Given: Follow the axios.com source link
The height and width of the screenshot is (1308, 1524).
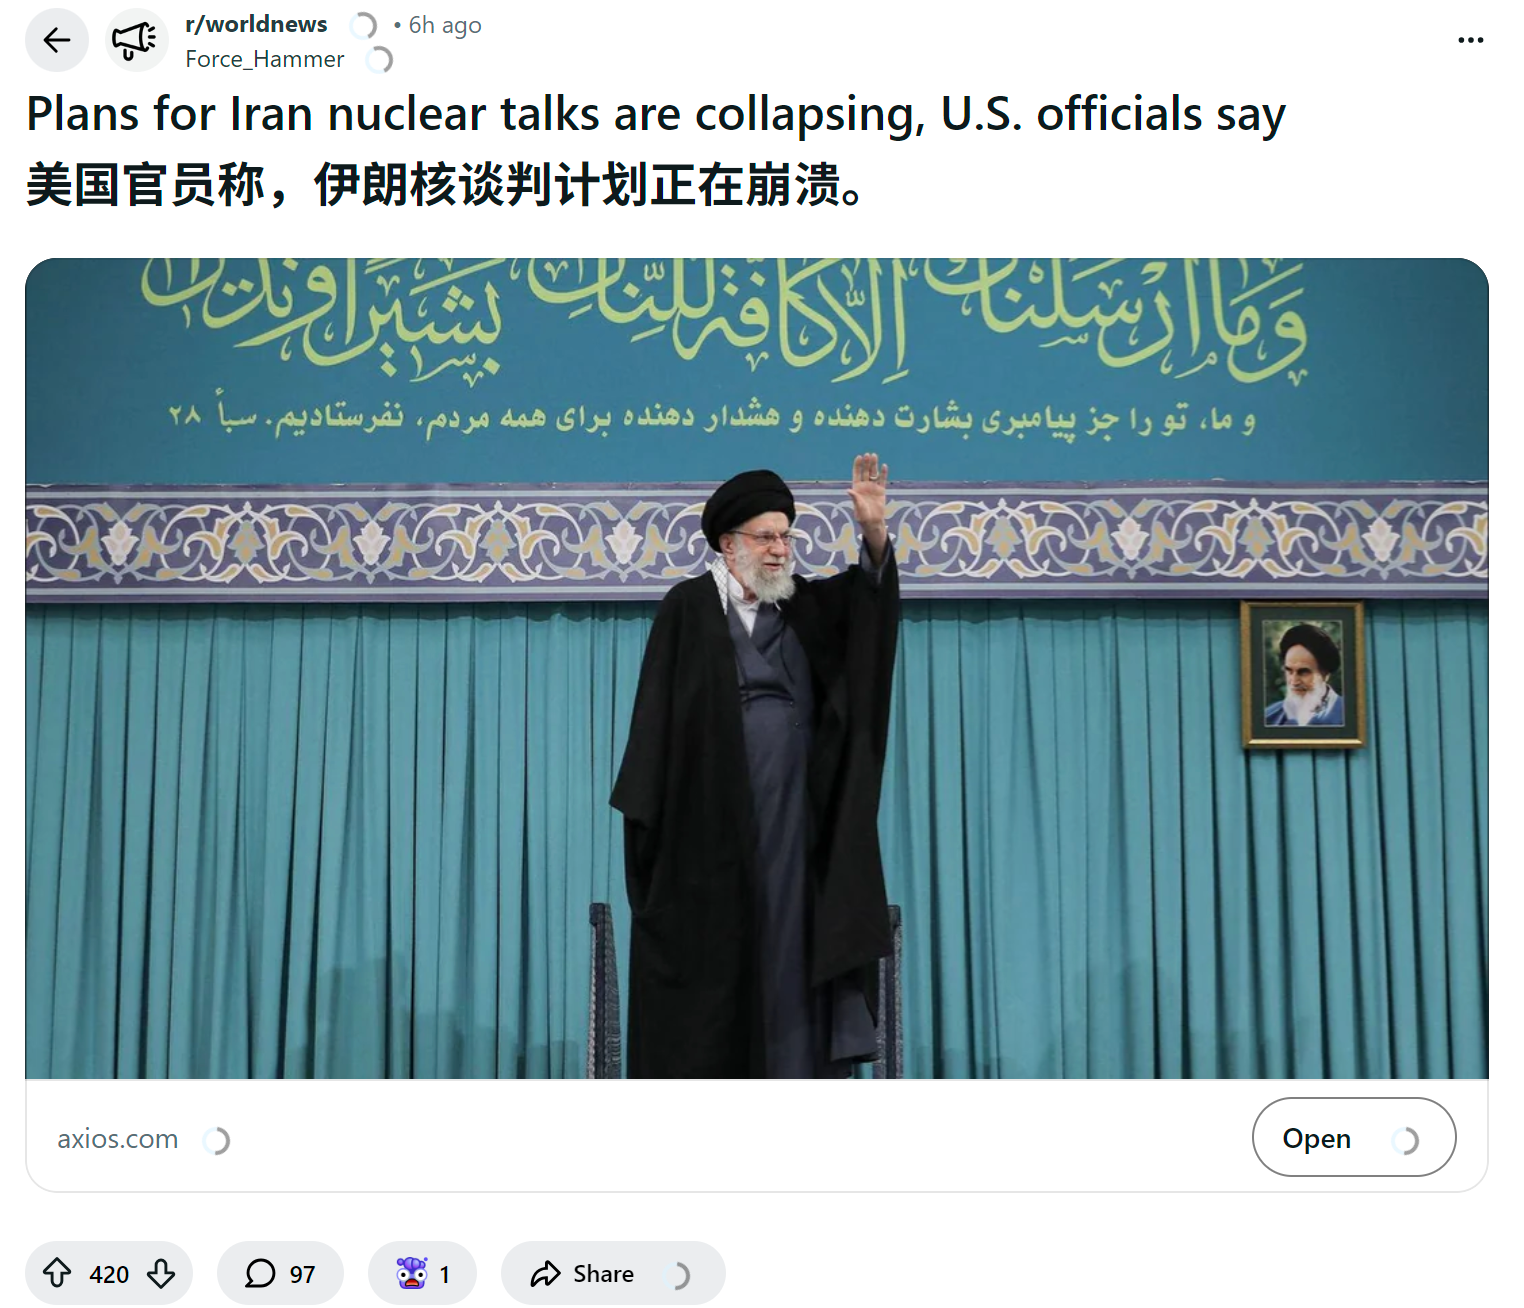Looking at the screenshot, I should pyautogui.click(x=118, y=1139).
